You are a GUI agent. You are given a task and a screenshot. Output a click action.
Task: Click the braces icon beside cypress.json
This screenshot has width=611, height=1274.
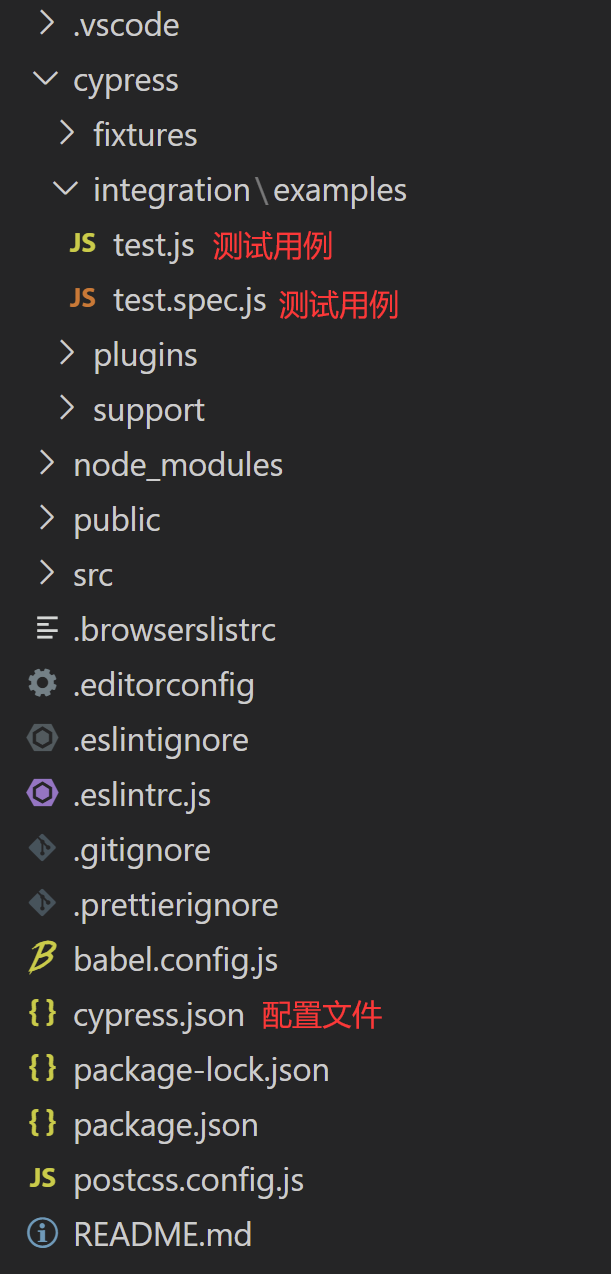pyautogui.click(x=42, y=1013)
